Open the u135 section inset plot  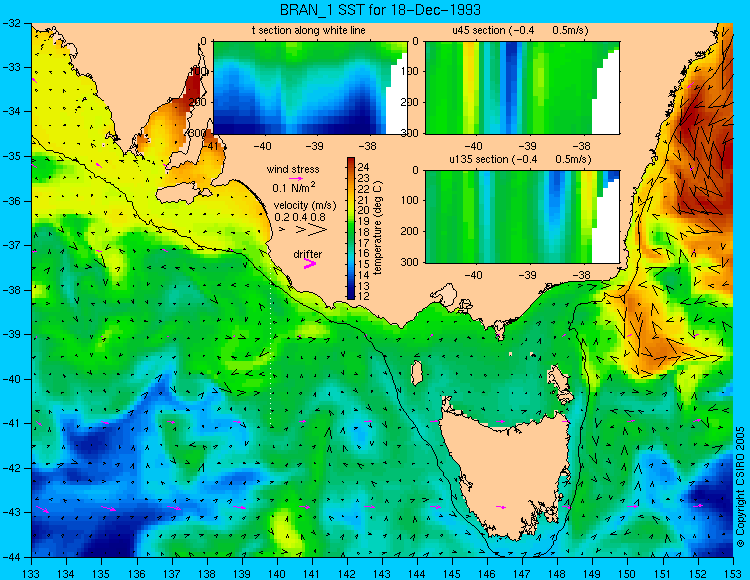(x=522, y=216)
